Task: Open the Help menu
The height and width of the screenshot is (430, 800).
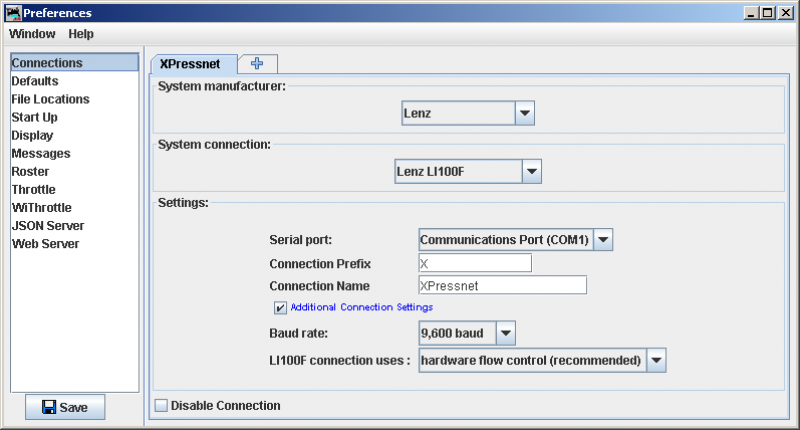Action: coord(81,34)
